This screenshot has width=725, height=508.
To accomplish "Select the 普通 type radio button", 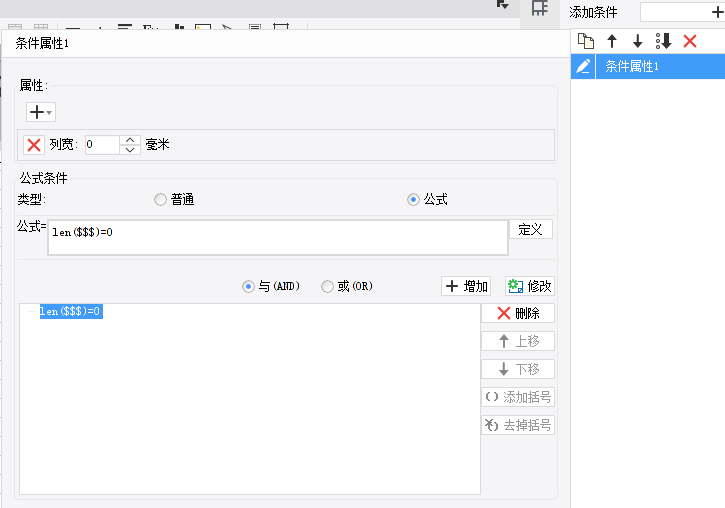I will (x=160, y=200).
